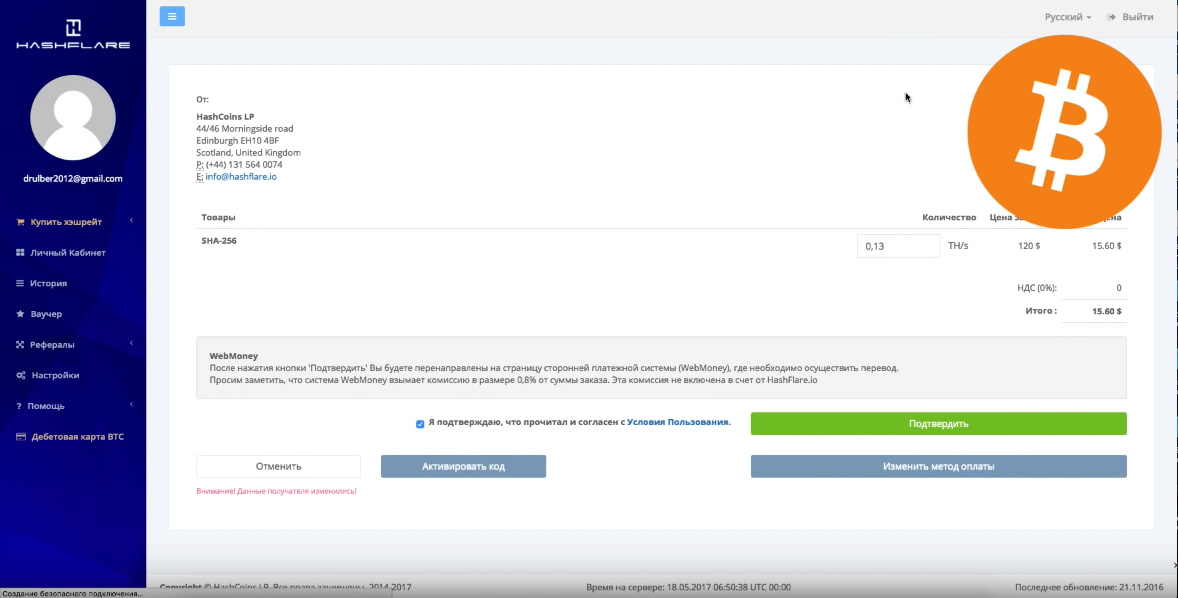Toggle the terms of use agreement checkbox
1178x598 pixels.
(420, 424)
